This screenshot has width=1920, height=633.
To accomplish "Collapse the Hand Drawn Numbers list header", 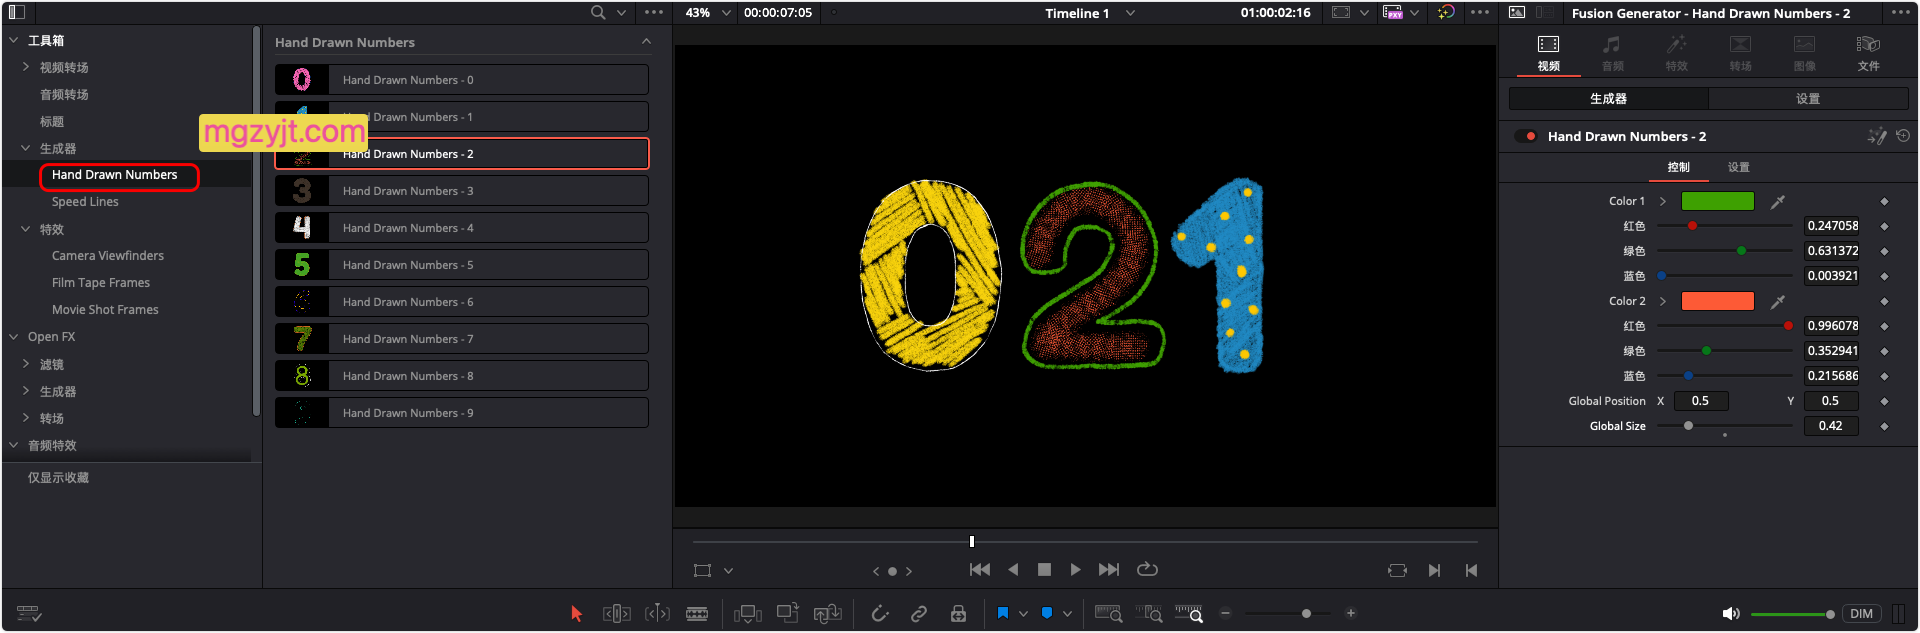I will tap(646, 42).
